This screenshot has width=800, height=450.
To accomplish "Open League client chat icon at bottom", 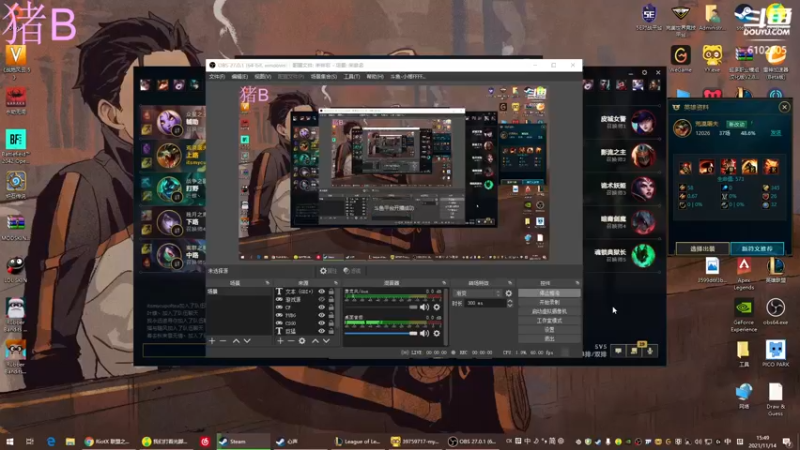I will point(618,351).
